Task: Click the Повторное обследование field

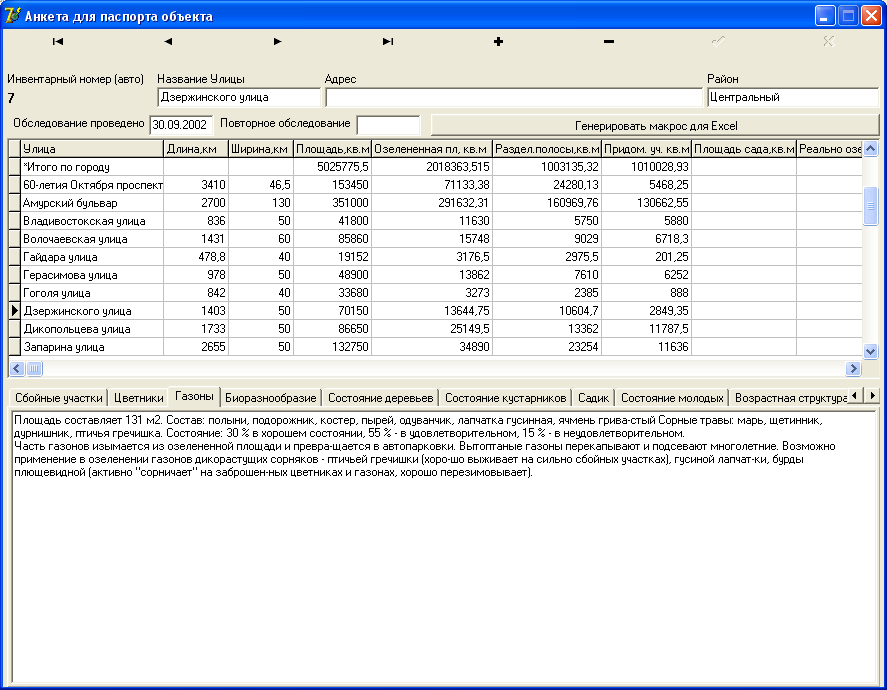Action: [x=389, y=125]
